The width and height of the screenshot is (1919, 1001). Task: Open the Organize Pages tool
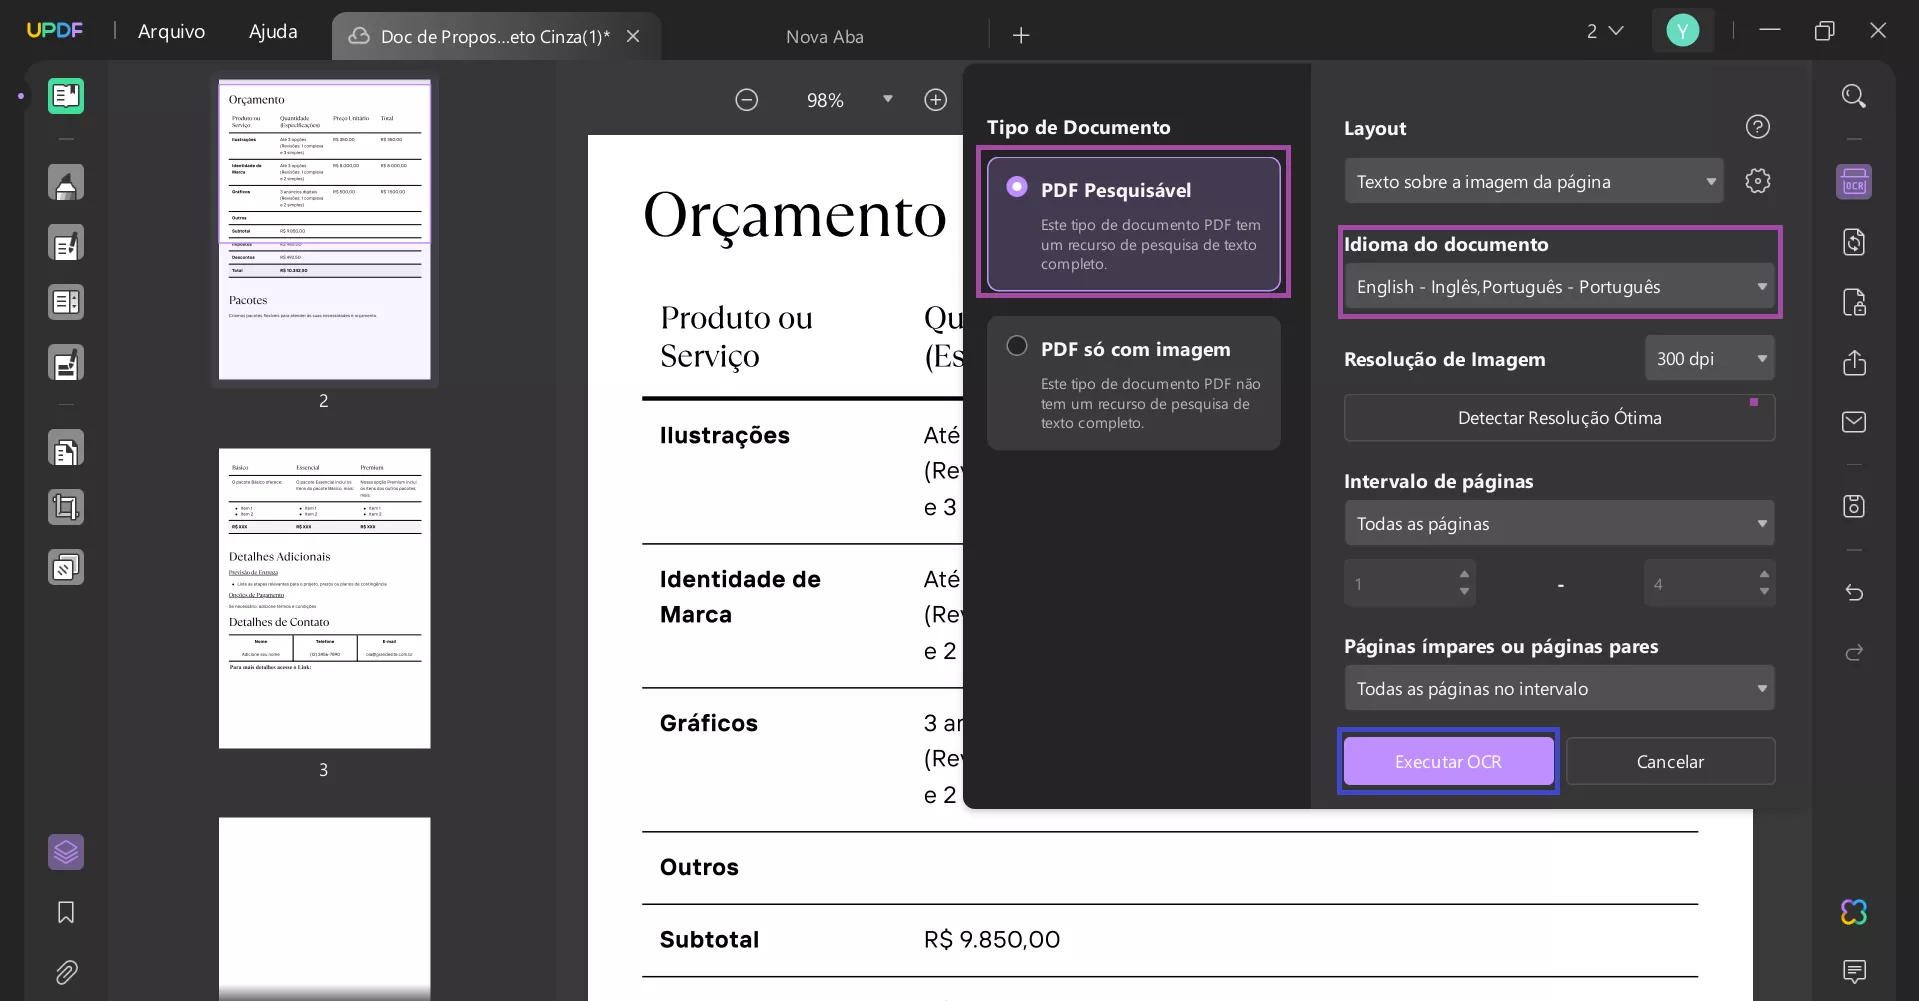(x=66, y=303)
